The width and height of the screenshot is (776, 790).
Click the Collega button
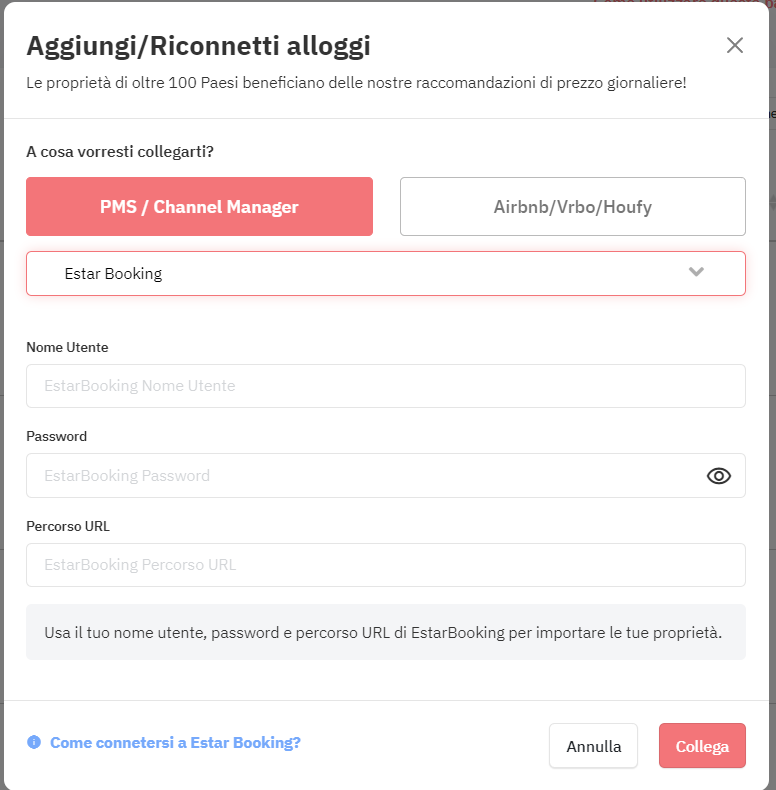pyautogui.click(x=702, y=746)
